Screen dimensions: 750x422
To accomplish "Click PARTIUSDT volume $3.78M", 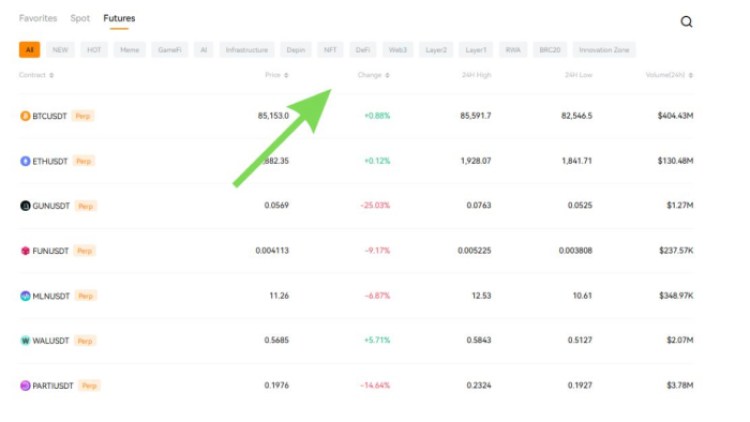I will (680, 385).
